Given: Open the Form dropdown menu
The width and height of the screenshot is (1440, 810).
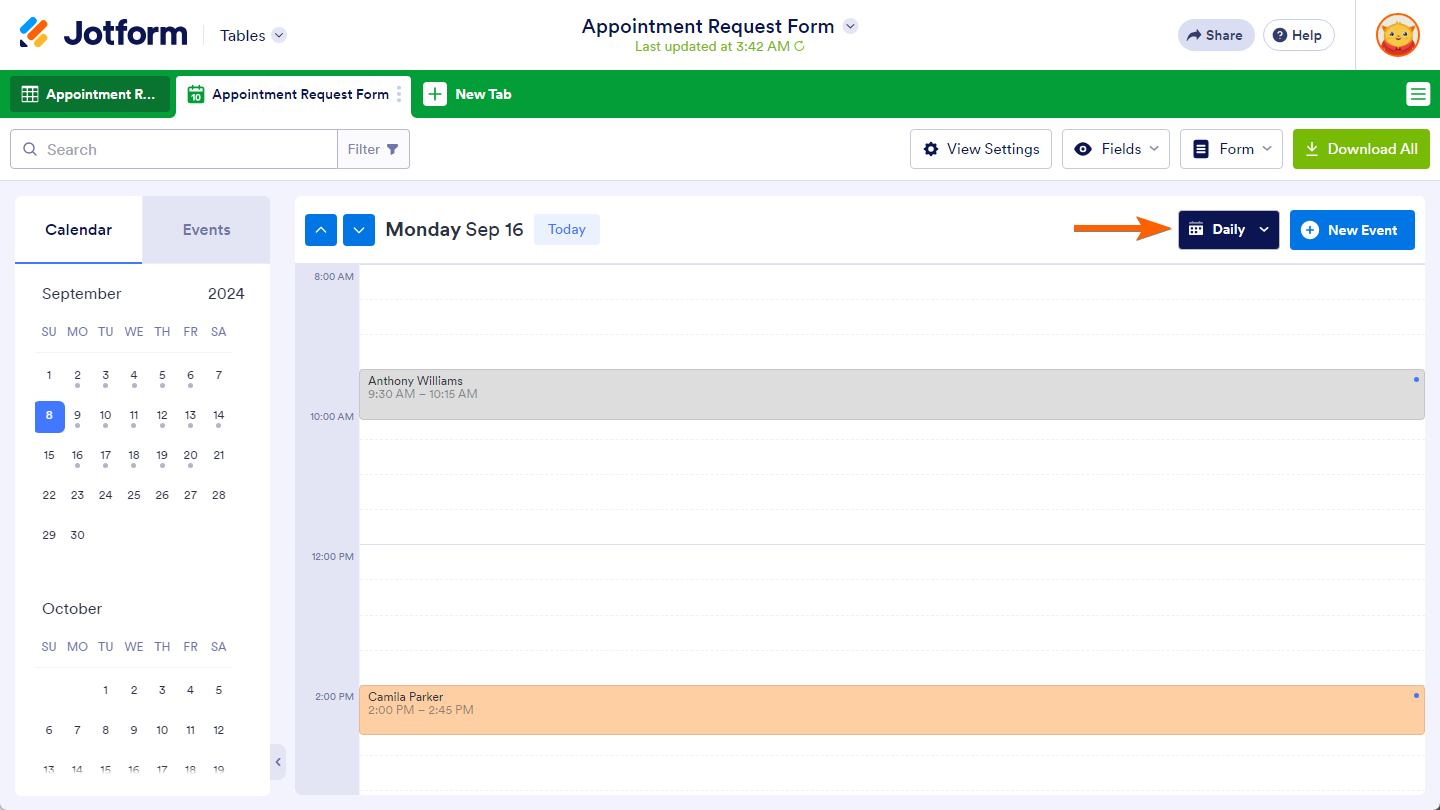Looking at the screenshot, I should 1230,149.
